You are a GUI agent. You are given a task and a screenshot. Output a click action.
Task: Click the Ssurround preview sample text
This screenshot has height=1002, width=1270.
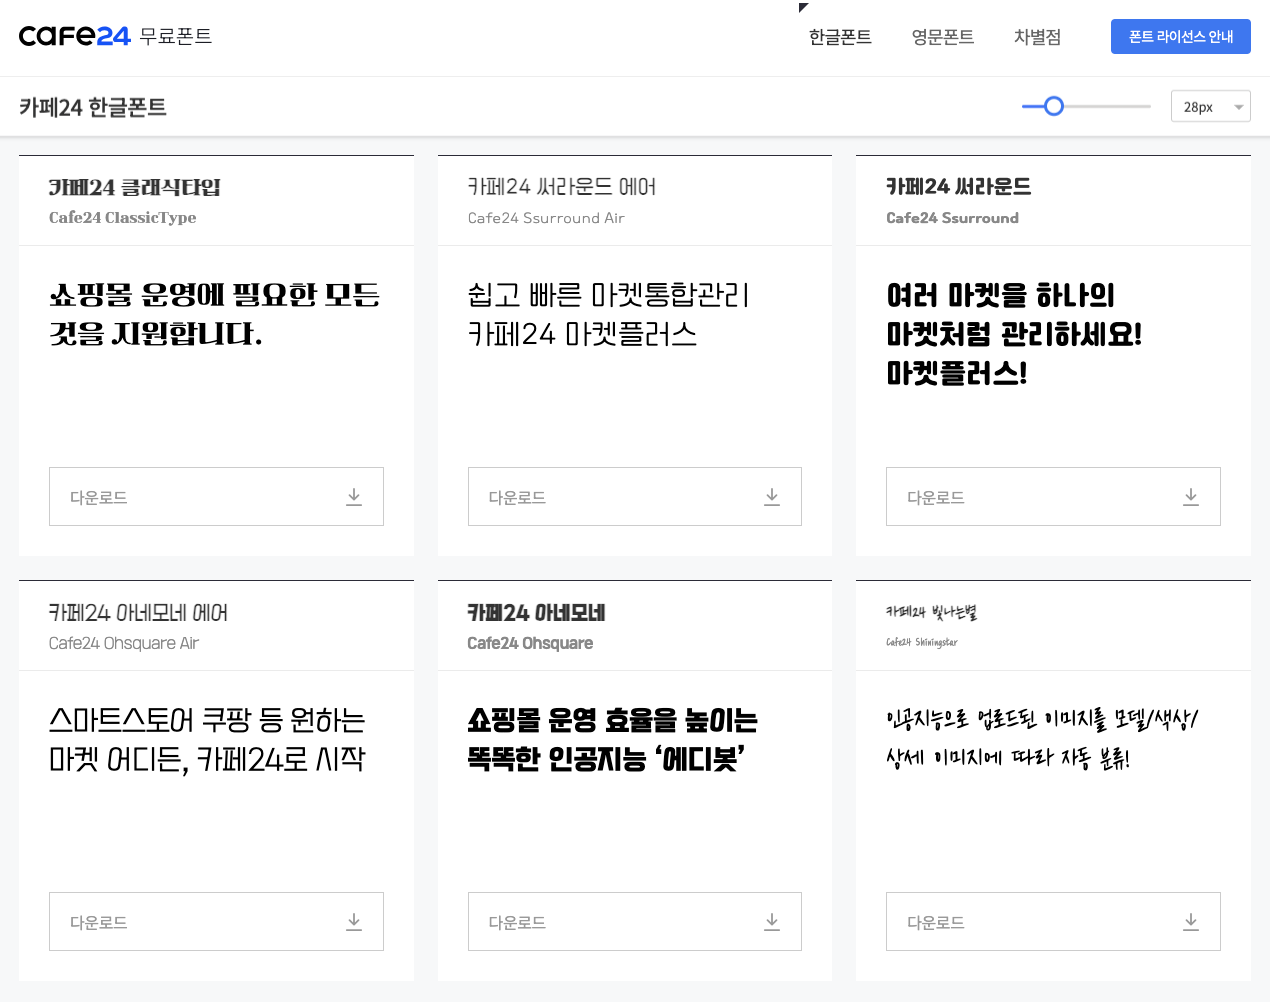tap(1014, 334)
